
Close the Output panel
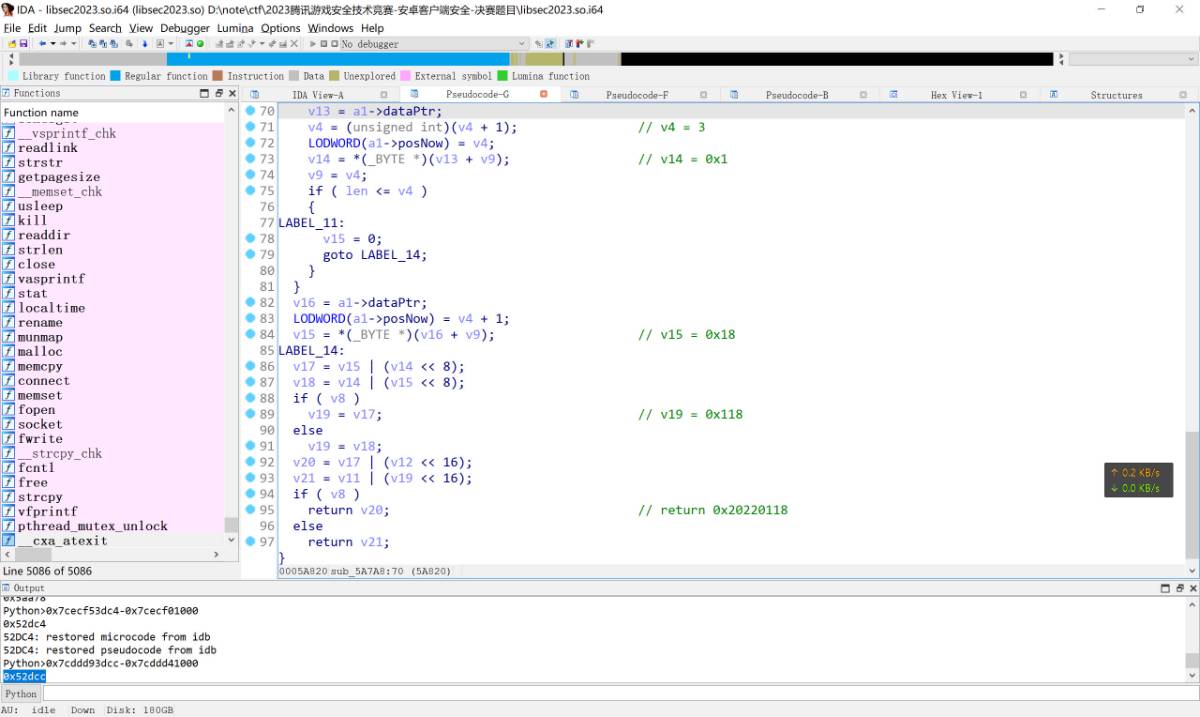pos(1191,588)
